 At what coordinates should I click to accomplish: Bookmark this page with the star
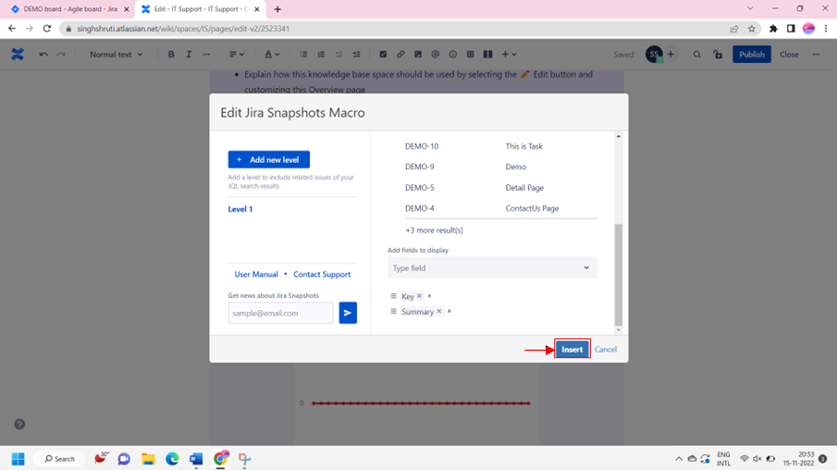click(752, 28)
